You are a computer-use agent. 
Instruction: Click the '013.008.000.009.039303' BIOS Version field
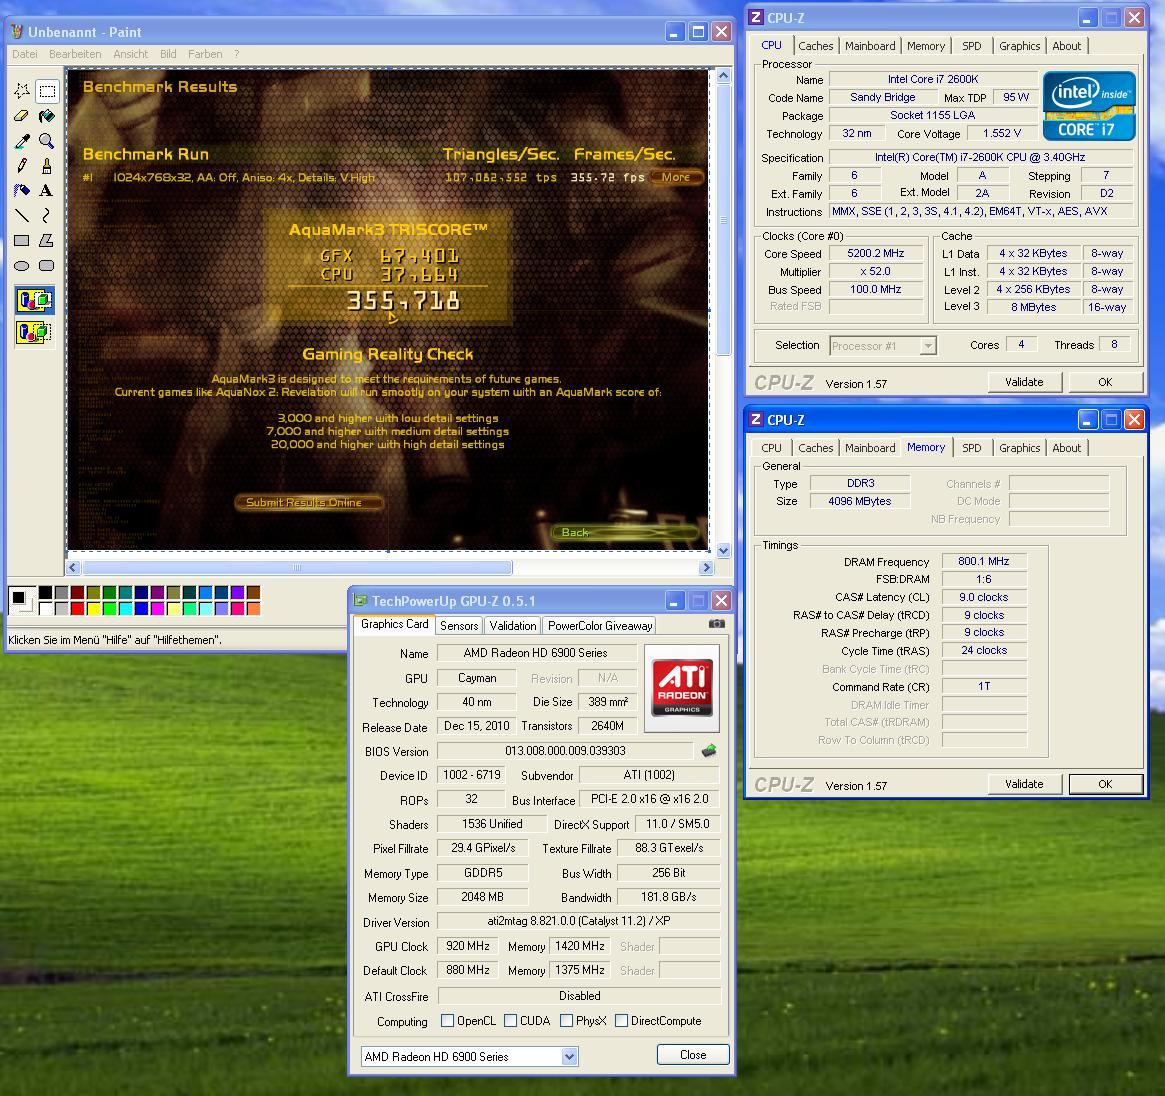click(x=565, y=750)
